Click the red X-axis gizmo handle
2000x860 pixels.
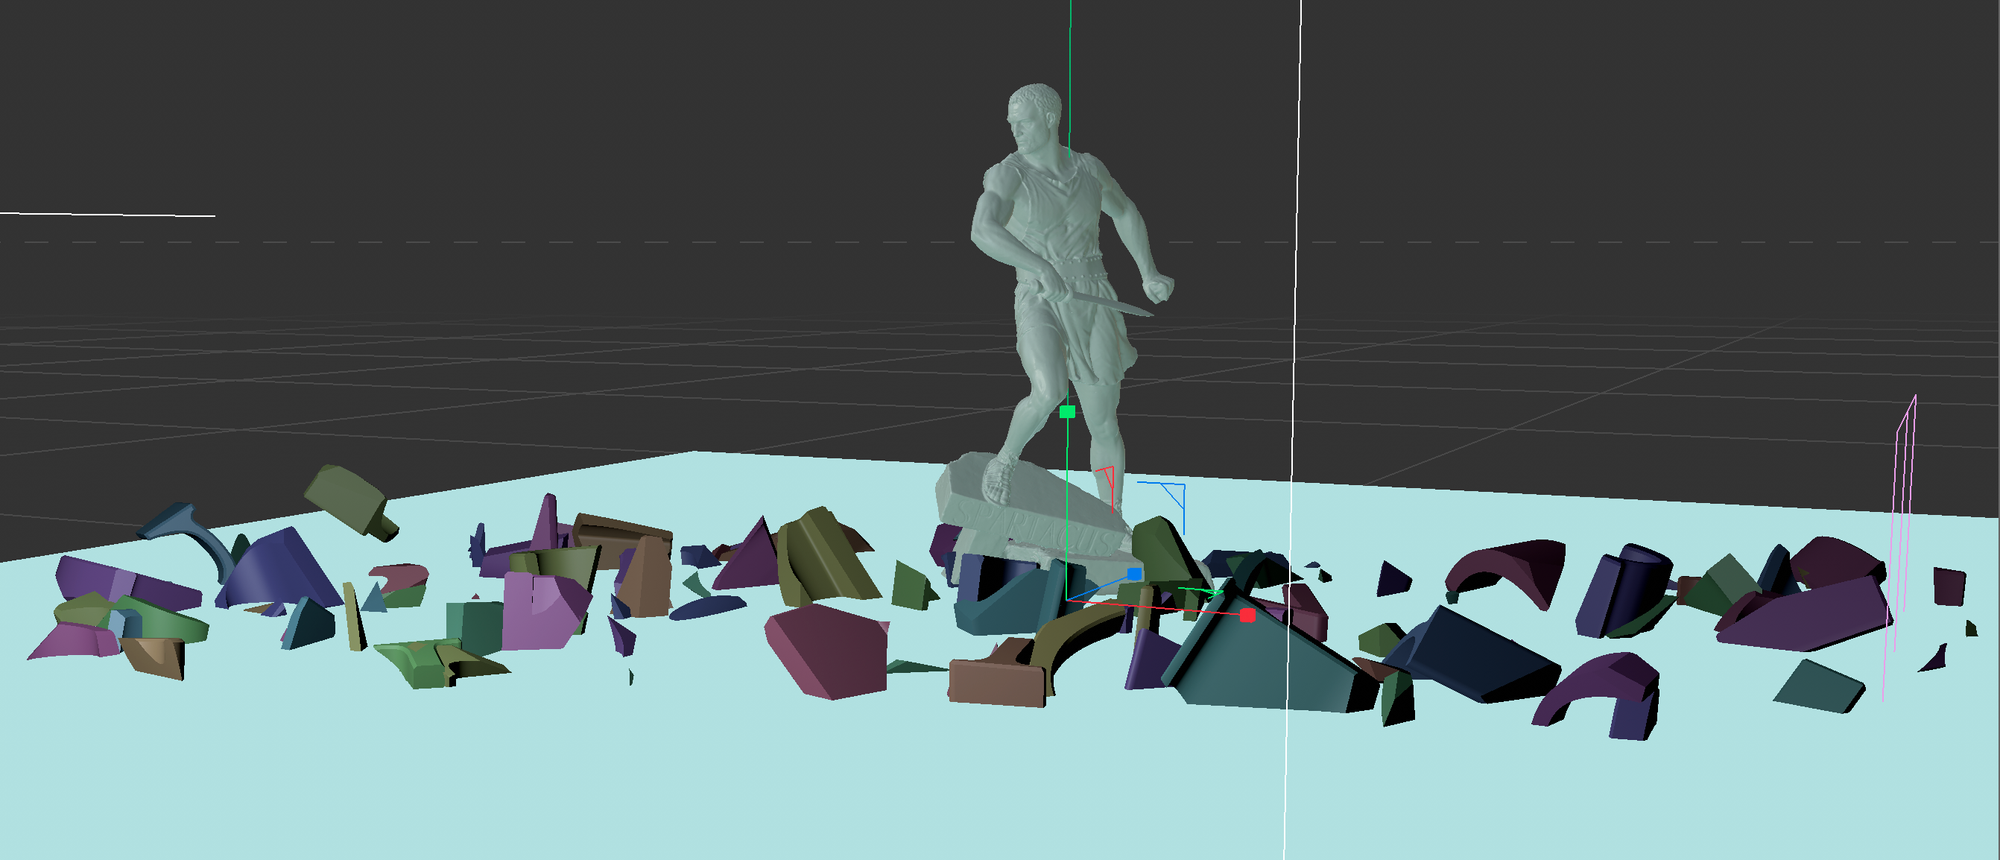pyautogui.click(x=1247, y=615)
